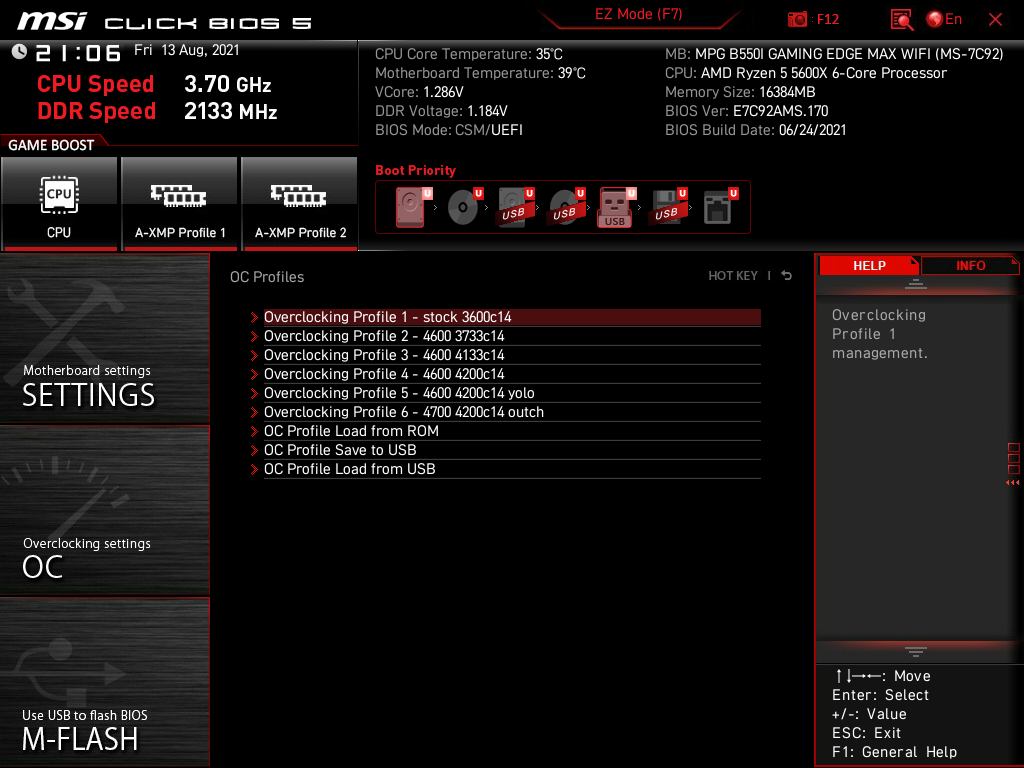The width and height of the screenshot is (1024, 768).
Task: Click the clock icon beside the time
Action: pyautogui.click(x=20, y=52)
